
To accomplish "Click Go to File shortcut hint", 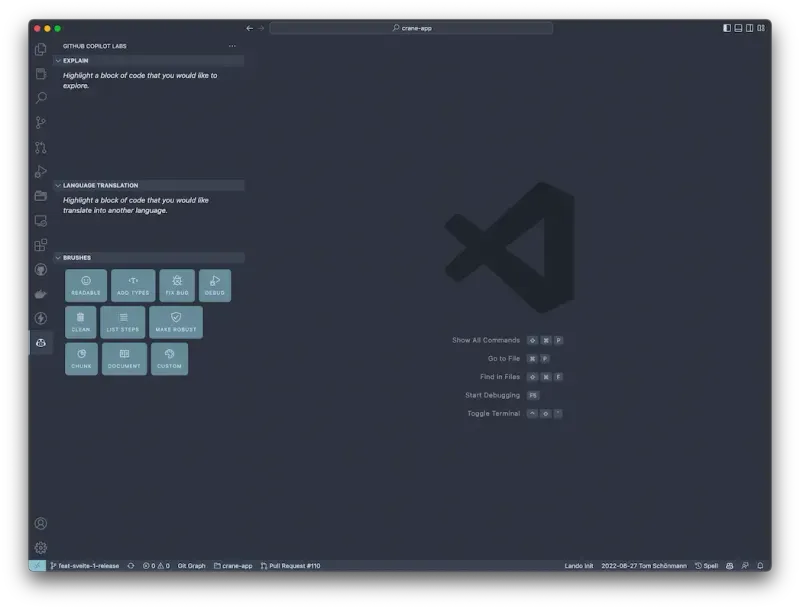I will tap(504, 359).
